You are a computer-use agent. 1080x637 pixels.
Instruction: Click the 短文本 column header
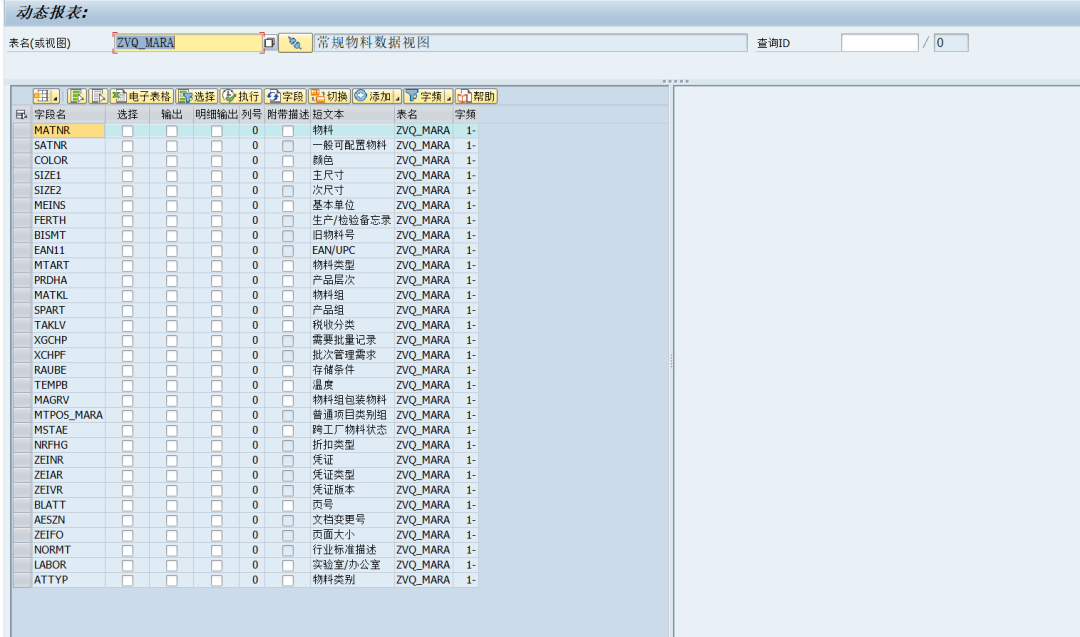[352, 114]
